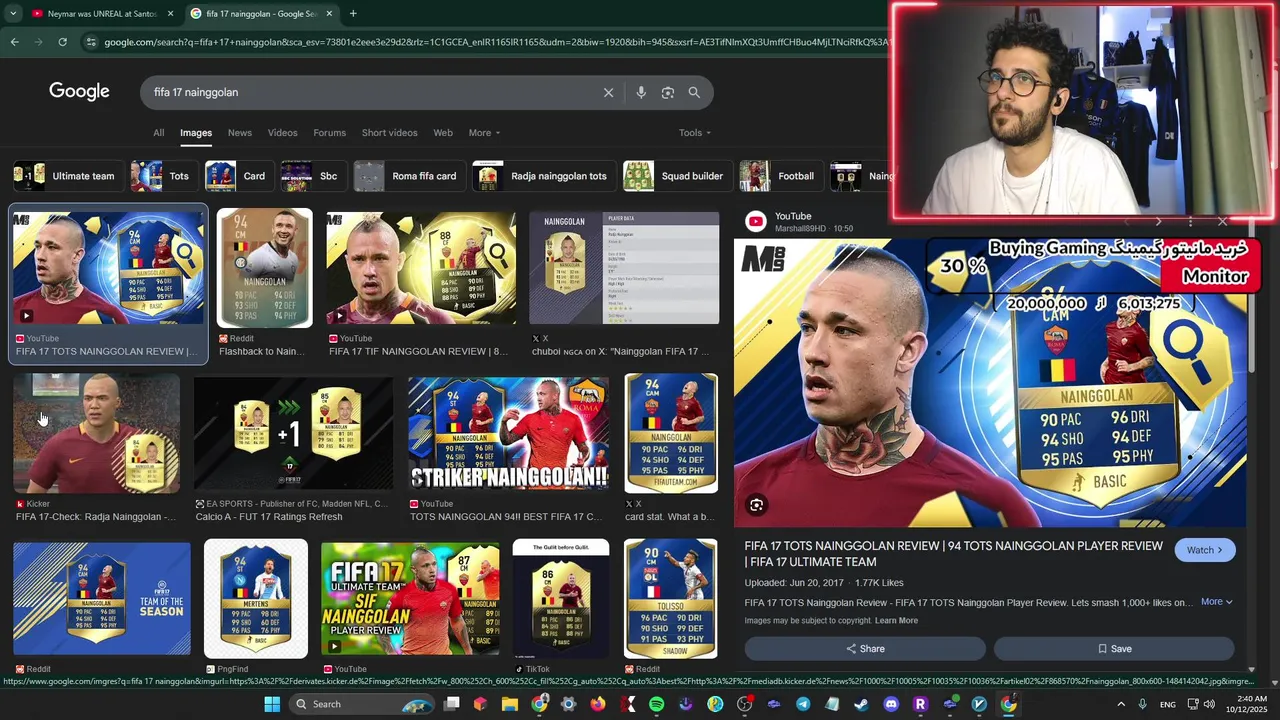This screenshot has height=720, width=1280.
Task: Open Firefox from taskbar
Action: coord(598,704)
